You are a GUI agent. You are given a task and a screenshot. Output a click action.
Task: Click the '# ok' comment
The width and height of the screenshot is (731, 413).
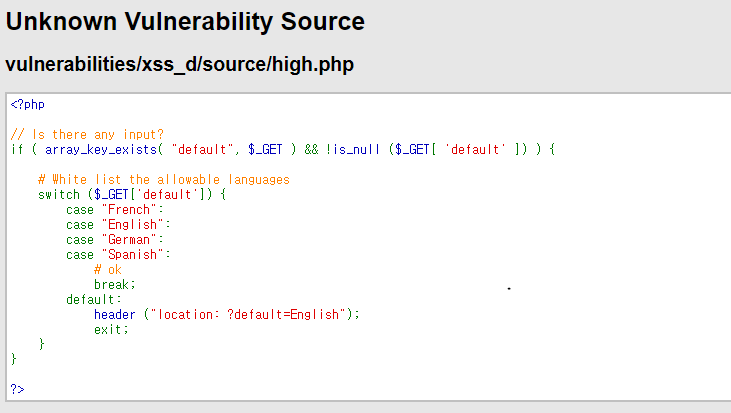point(108,269)
